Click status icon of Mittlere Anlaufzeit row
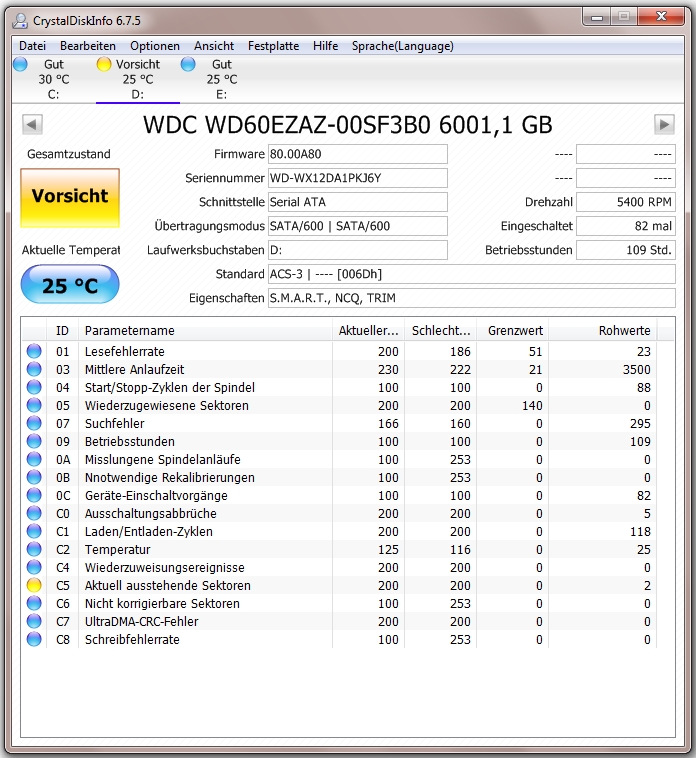 [34, 369]
